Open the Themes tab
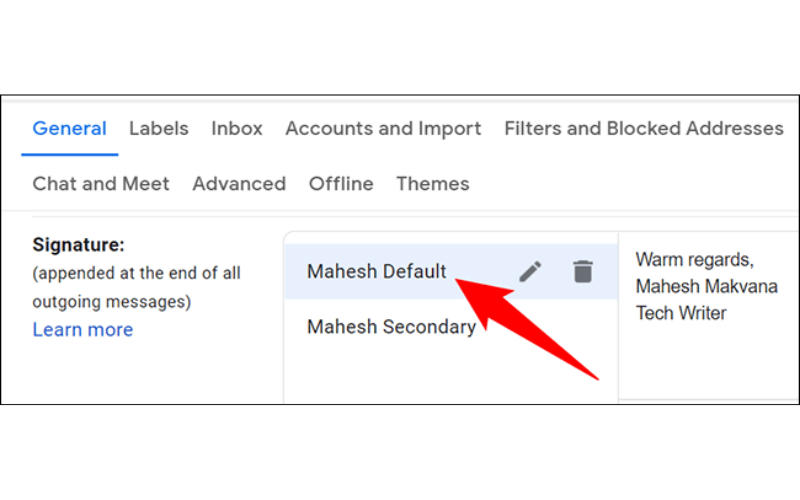800x500 pixels. (433, 184)
